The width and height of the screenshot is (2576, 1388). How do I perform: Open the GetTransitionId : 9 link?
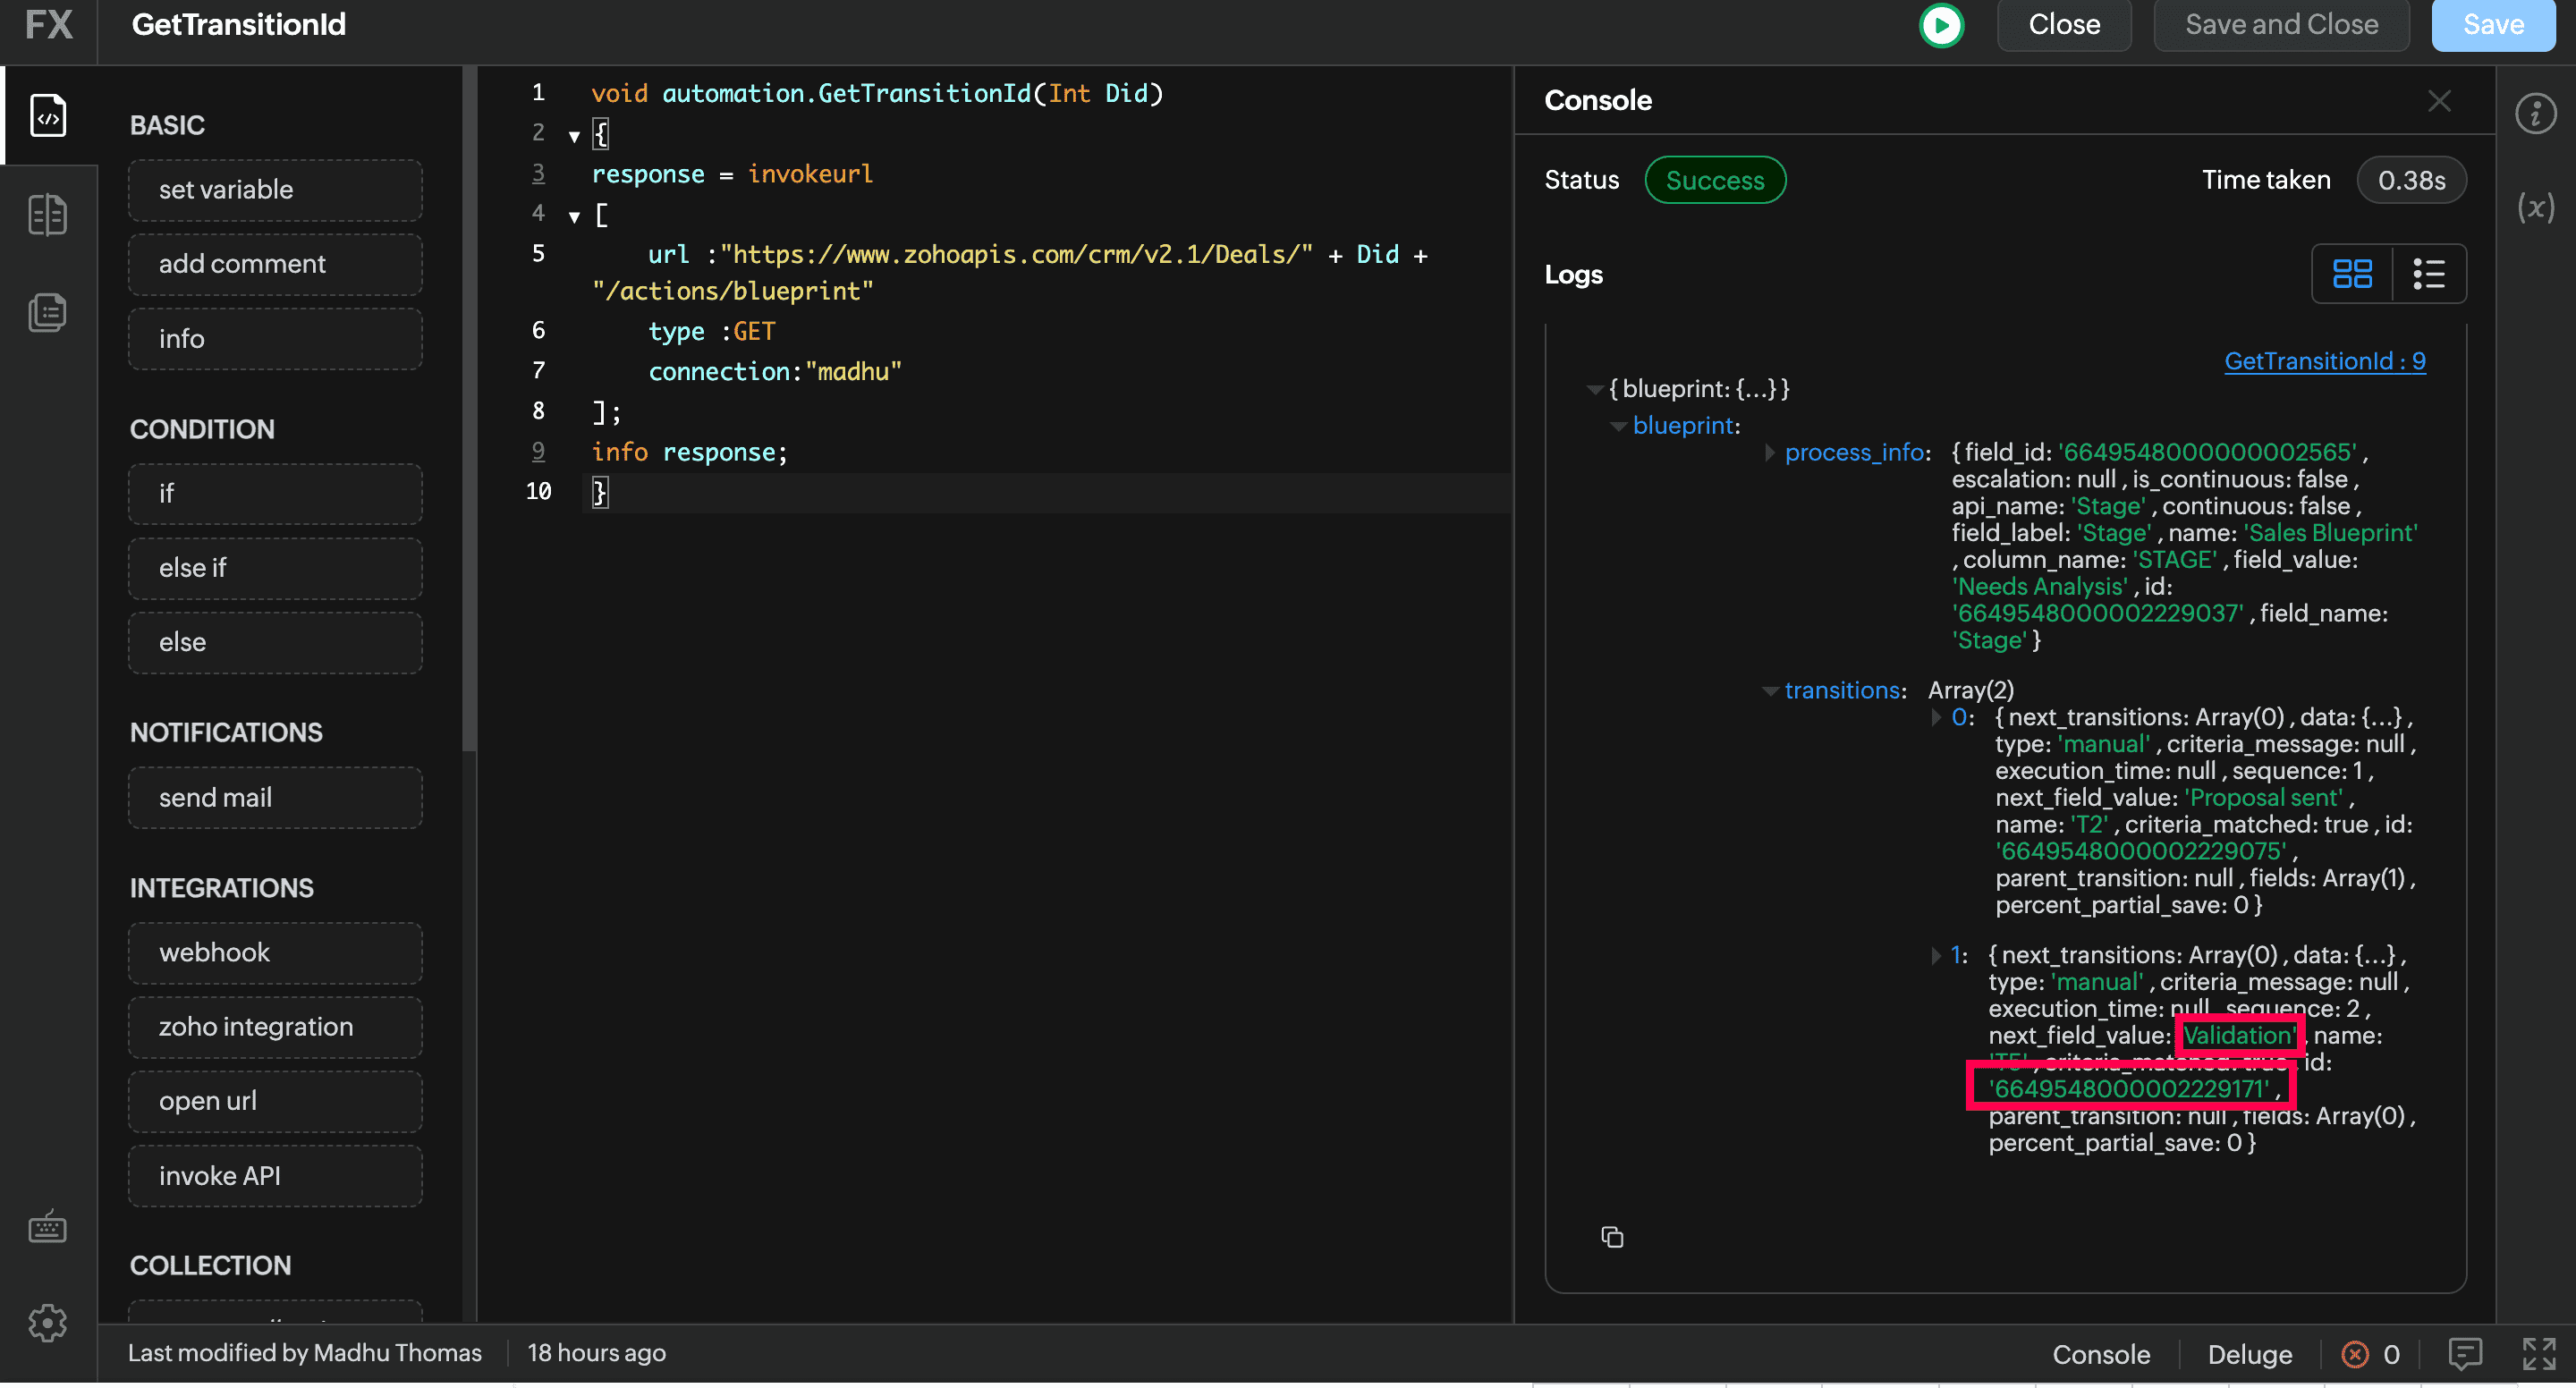(x=2324, y=361)
